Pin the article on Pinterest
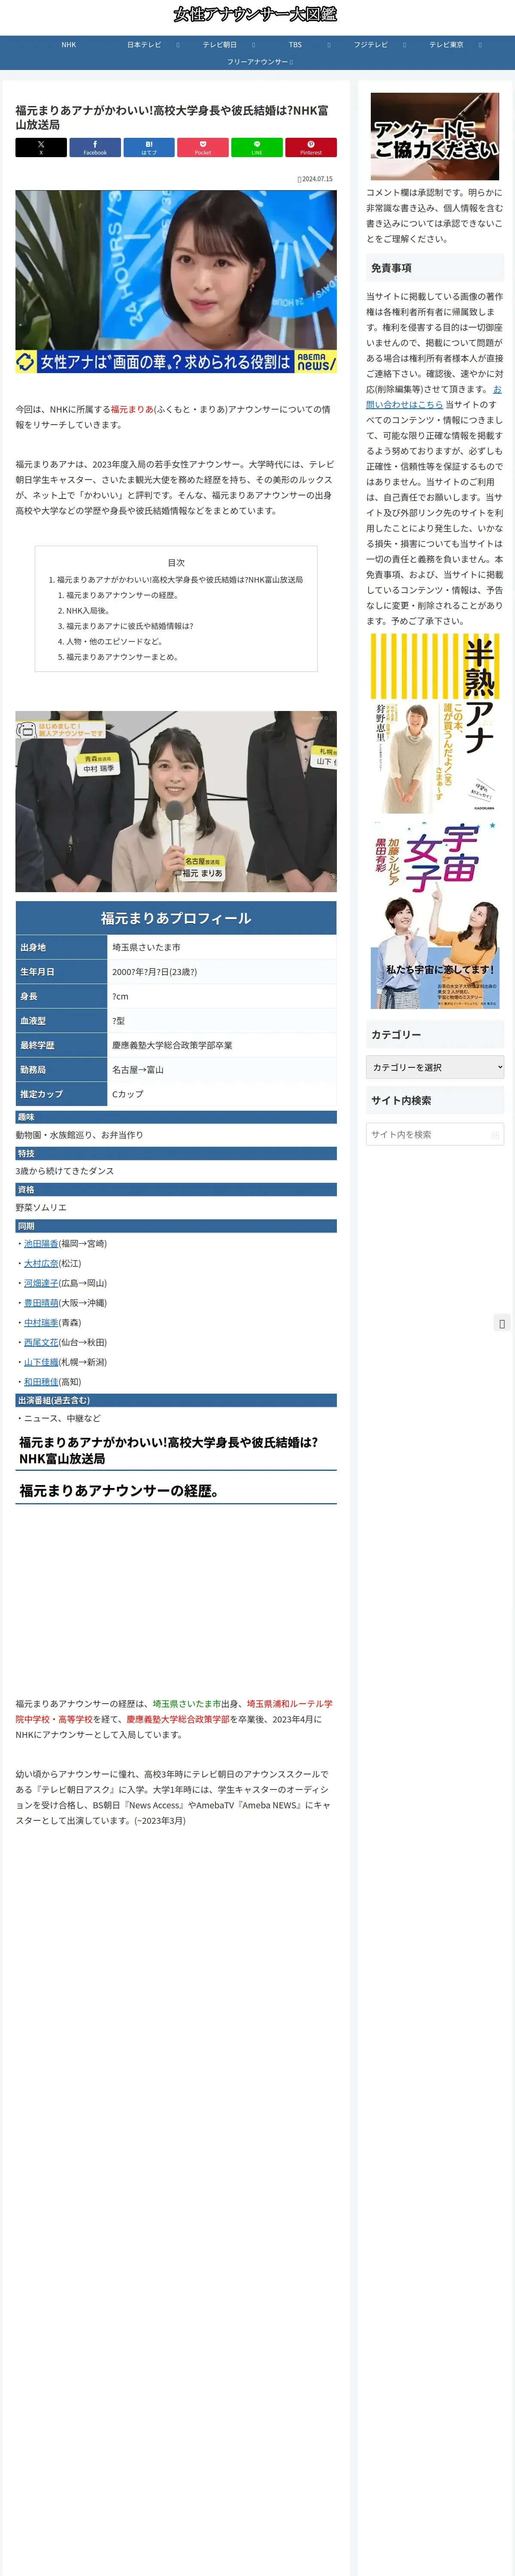 [311, 147]
